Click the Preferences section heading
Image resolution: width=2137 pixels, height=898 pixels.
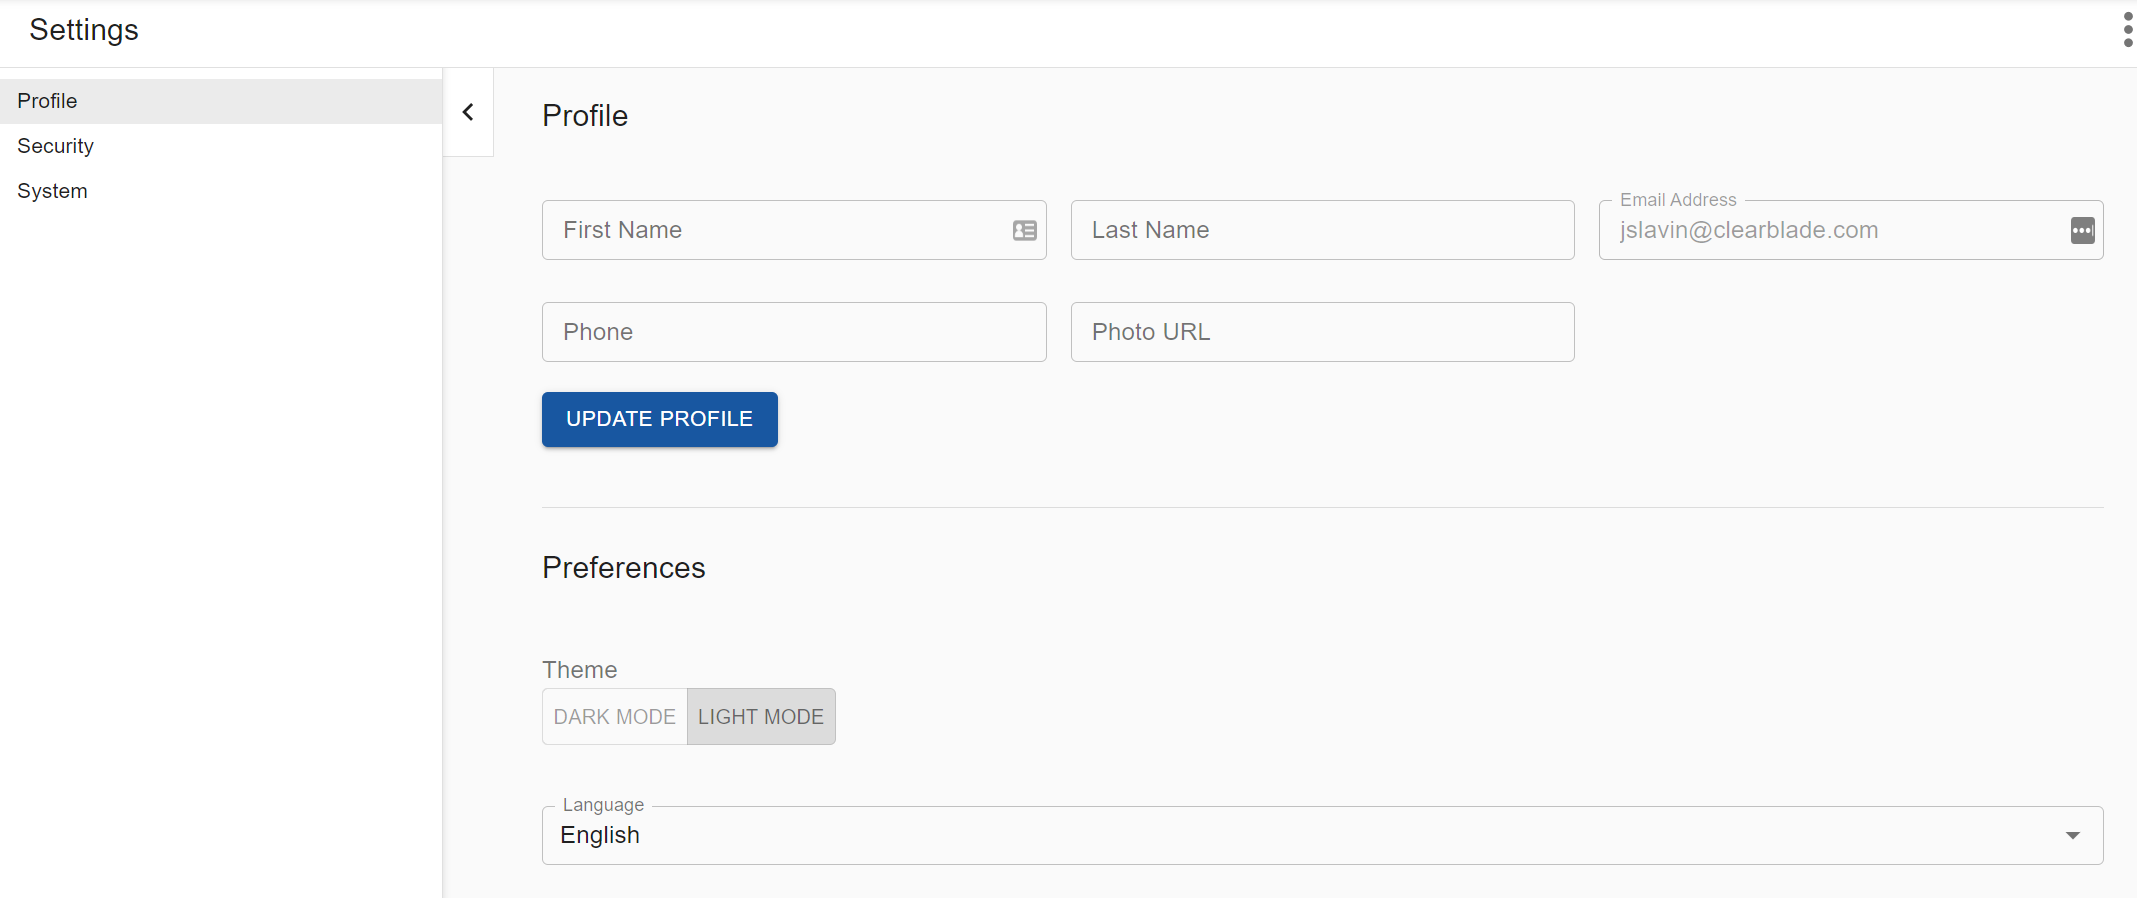click(x=623, y=568)
